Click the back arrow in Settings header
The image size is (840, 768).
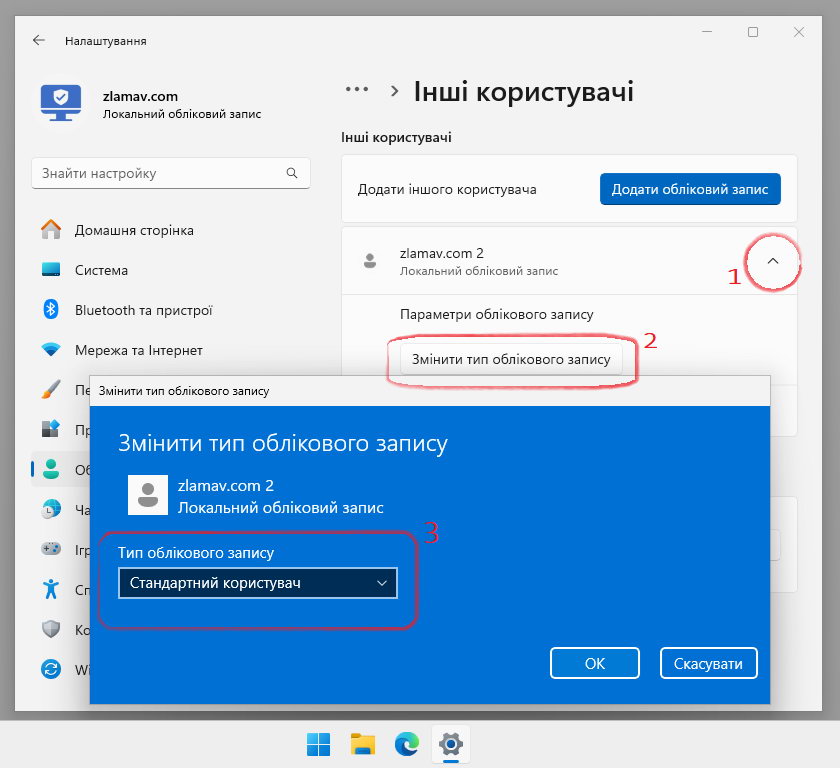click(x=39, y=41)
